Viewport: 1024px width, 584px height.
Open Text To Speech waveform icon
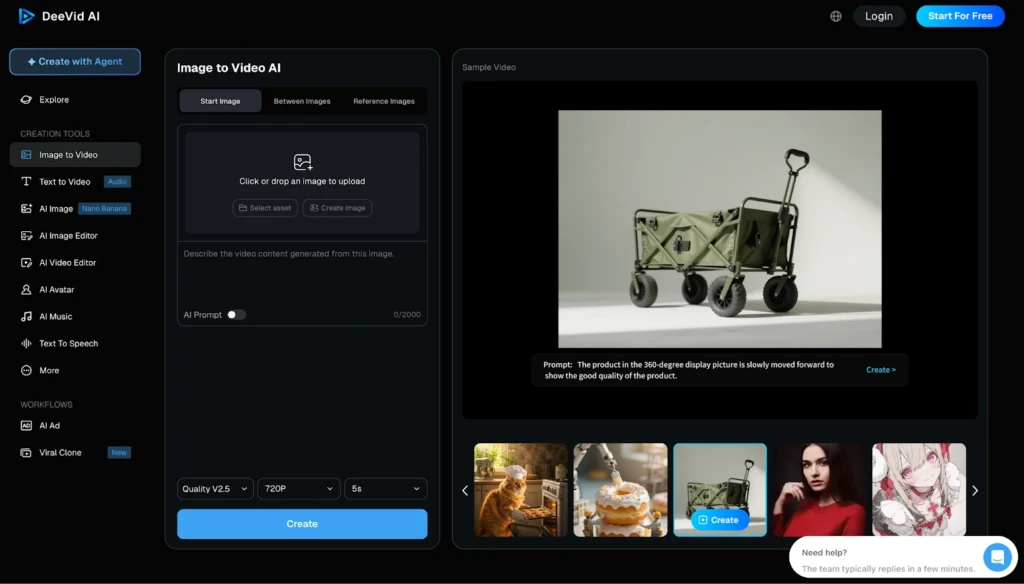tap(26, 343)
